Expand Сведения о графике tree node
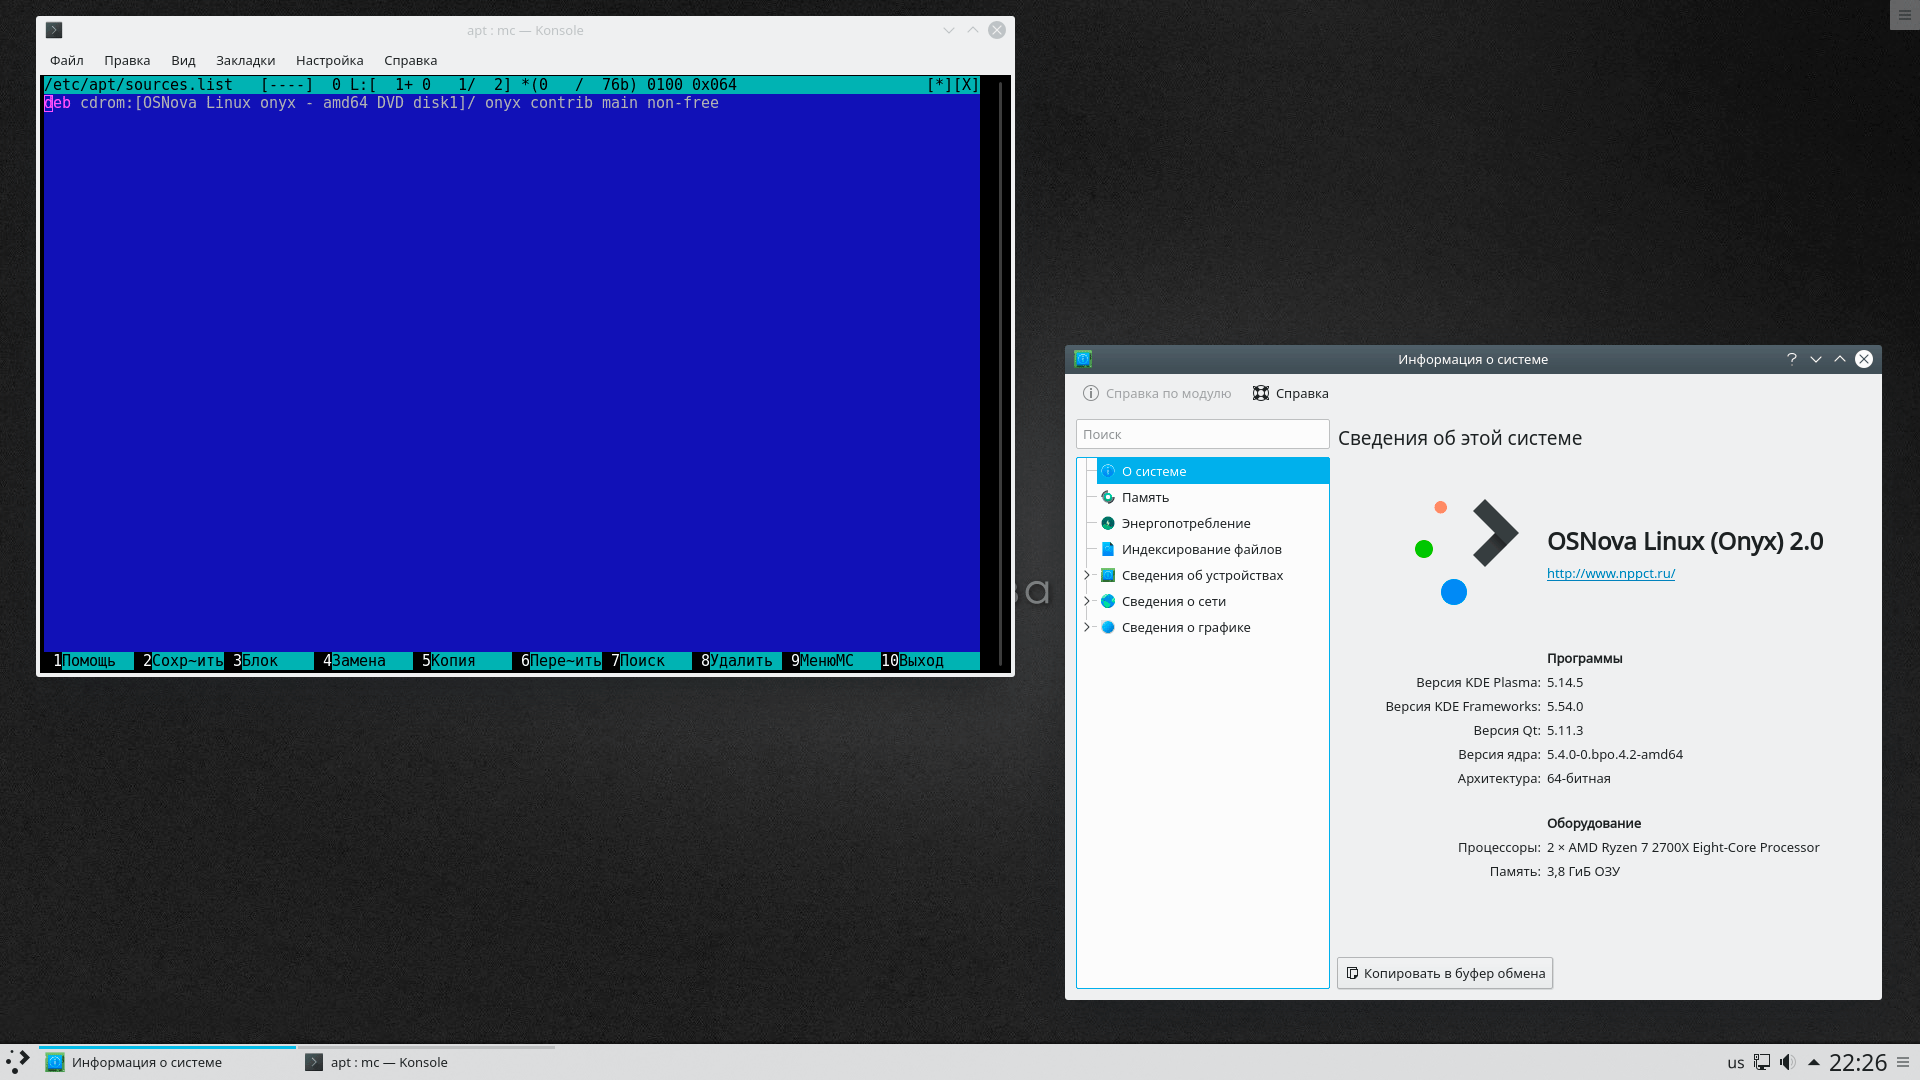This screenshot has height=1080, width=1920. 1087,627
